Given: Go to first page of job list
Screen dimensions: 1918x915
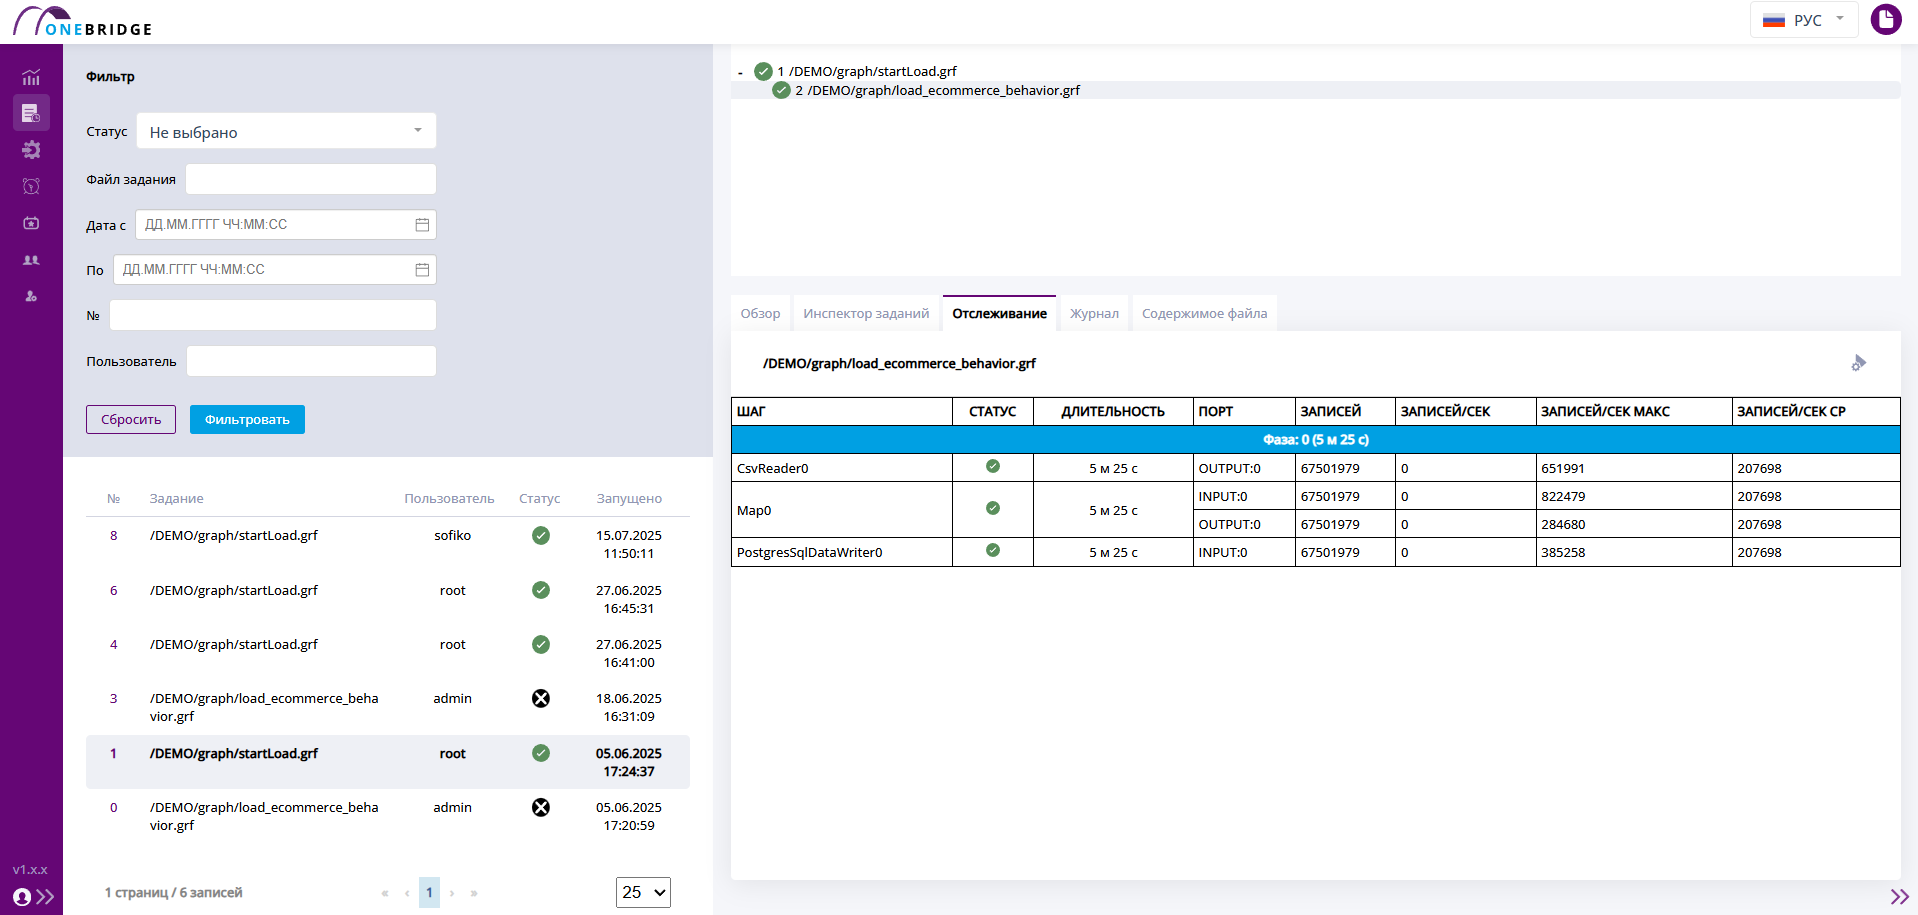Looking at the screenshot, I should coord(385,893).
